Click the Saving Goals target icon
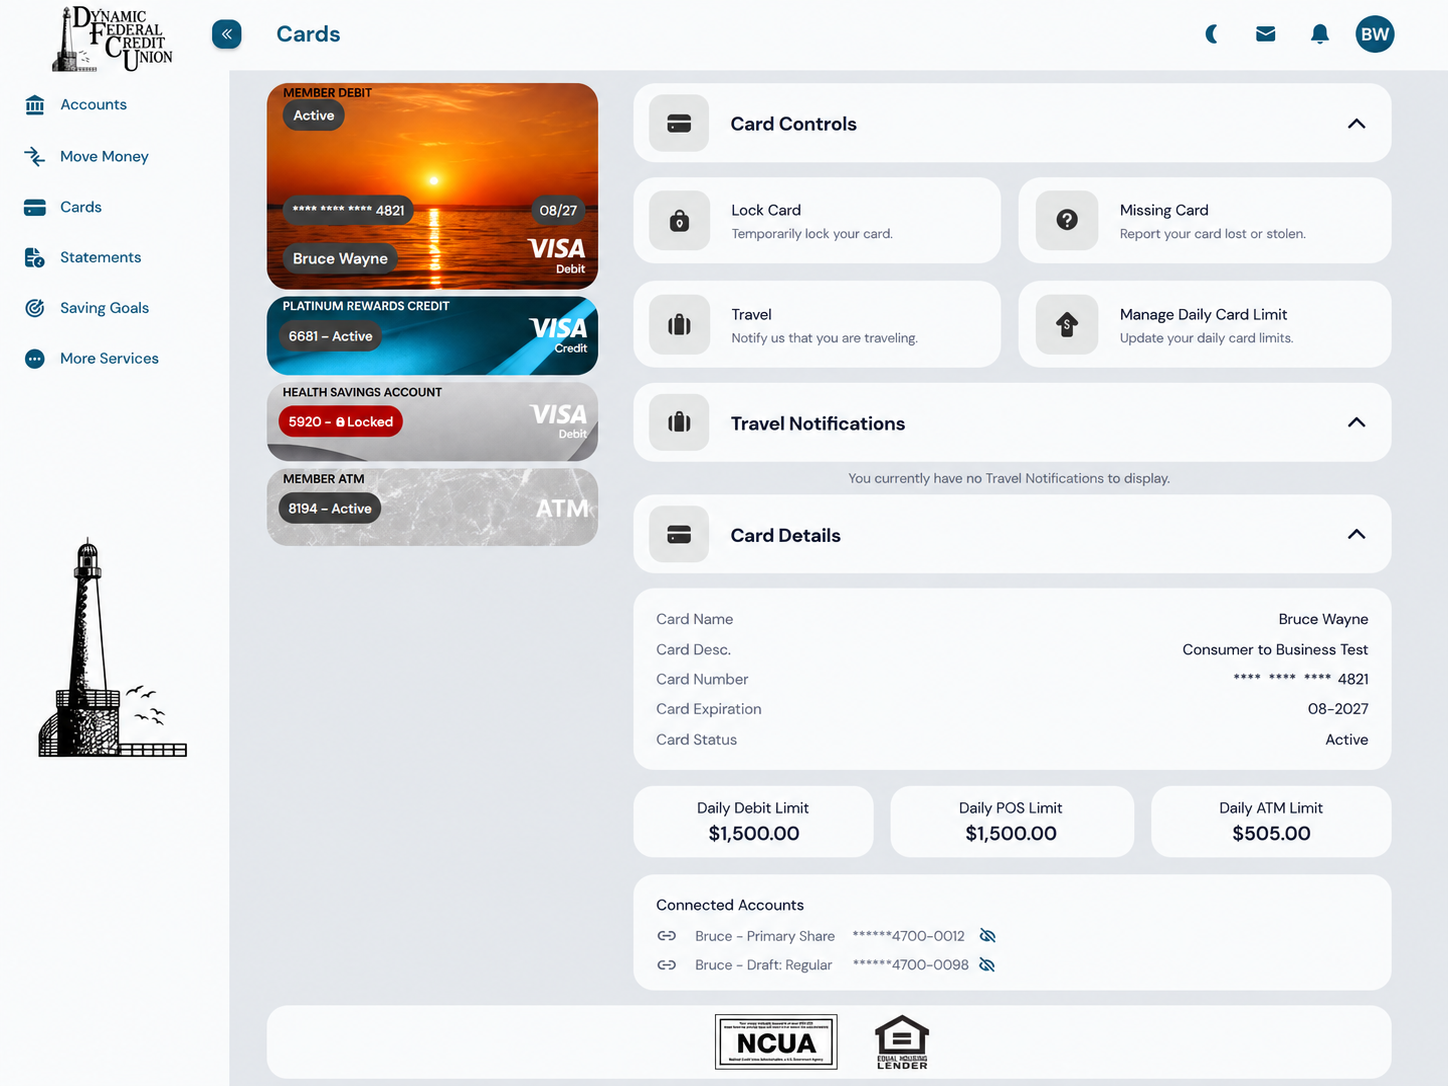 35,308
